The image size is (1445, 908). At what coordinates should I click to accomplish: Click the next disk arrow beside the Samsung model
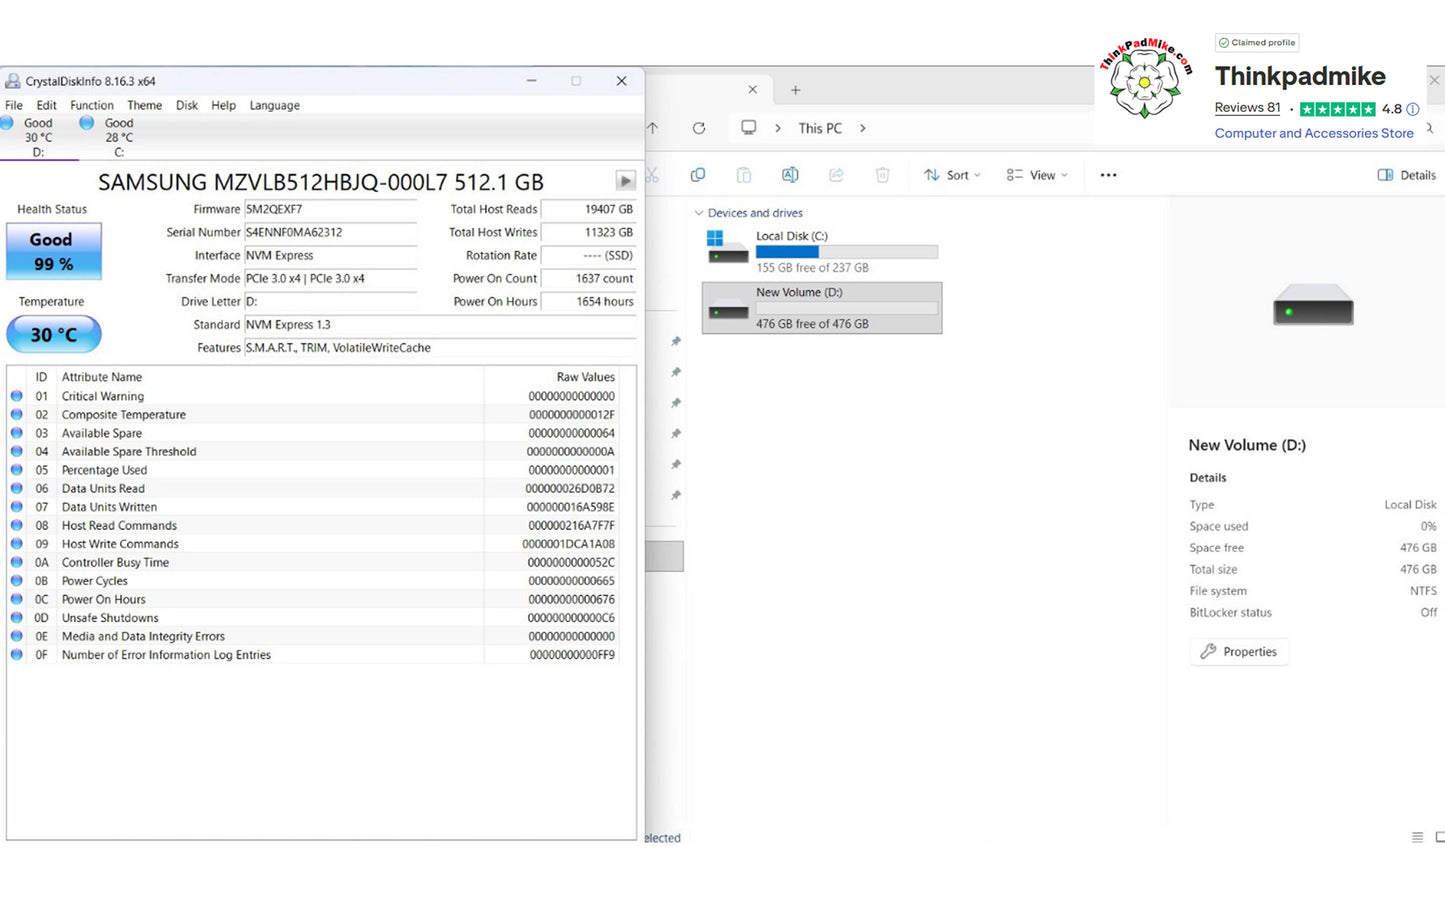625,181
